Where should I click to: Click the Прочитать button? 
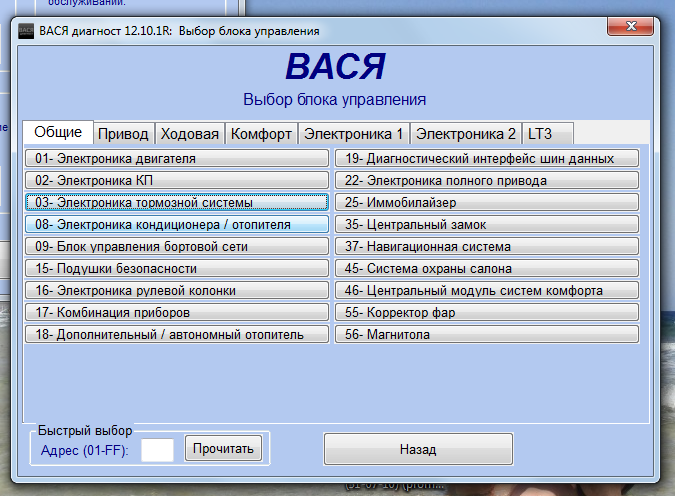223,449
